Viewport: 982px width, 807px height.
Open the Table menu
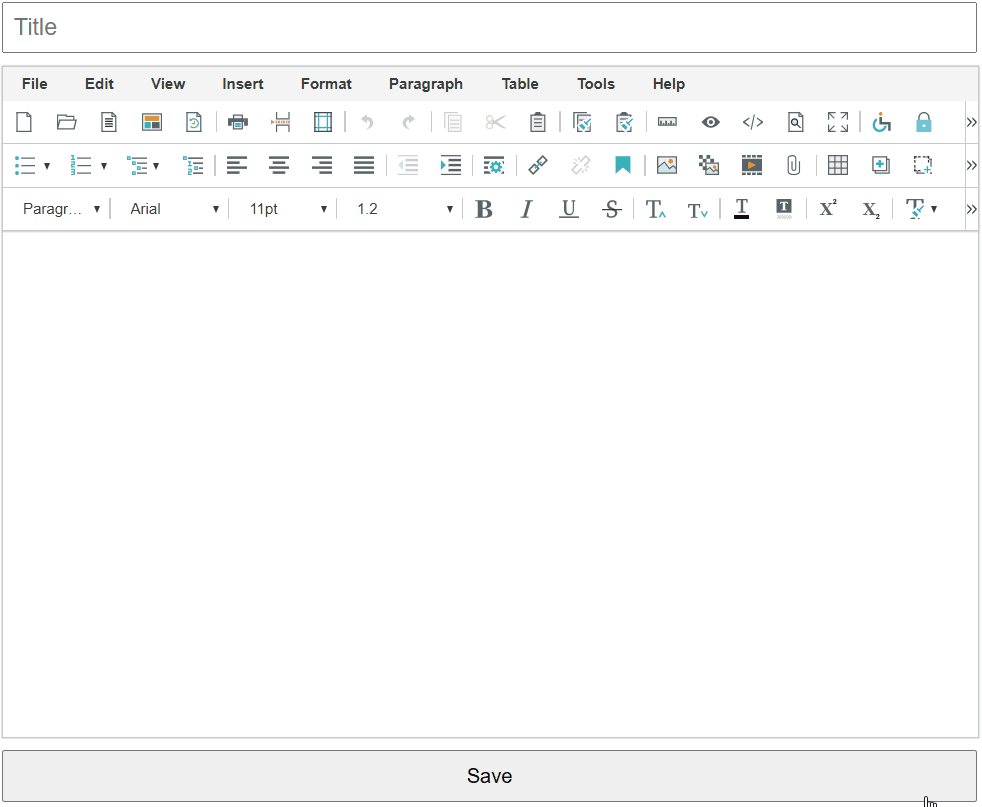tap(520, 84)
